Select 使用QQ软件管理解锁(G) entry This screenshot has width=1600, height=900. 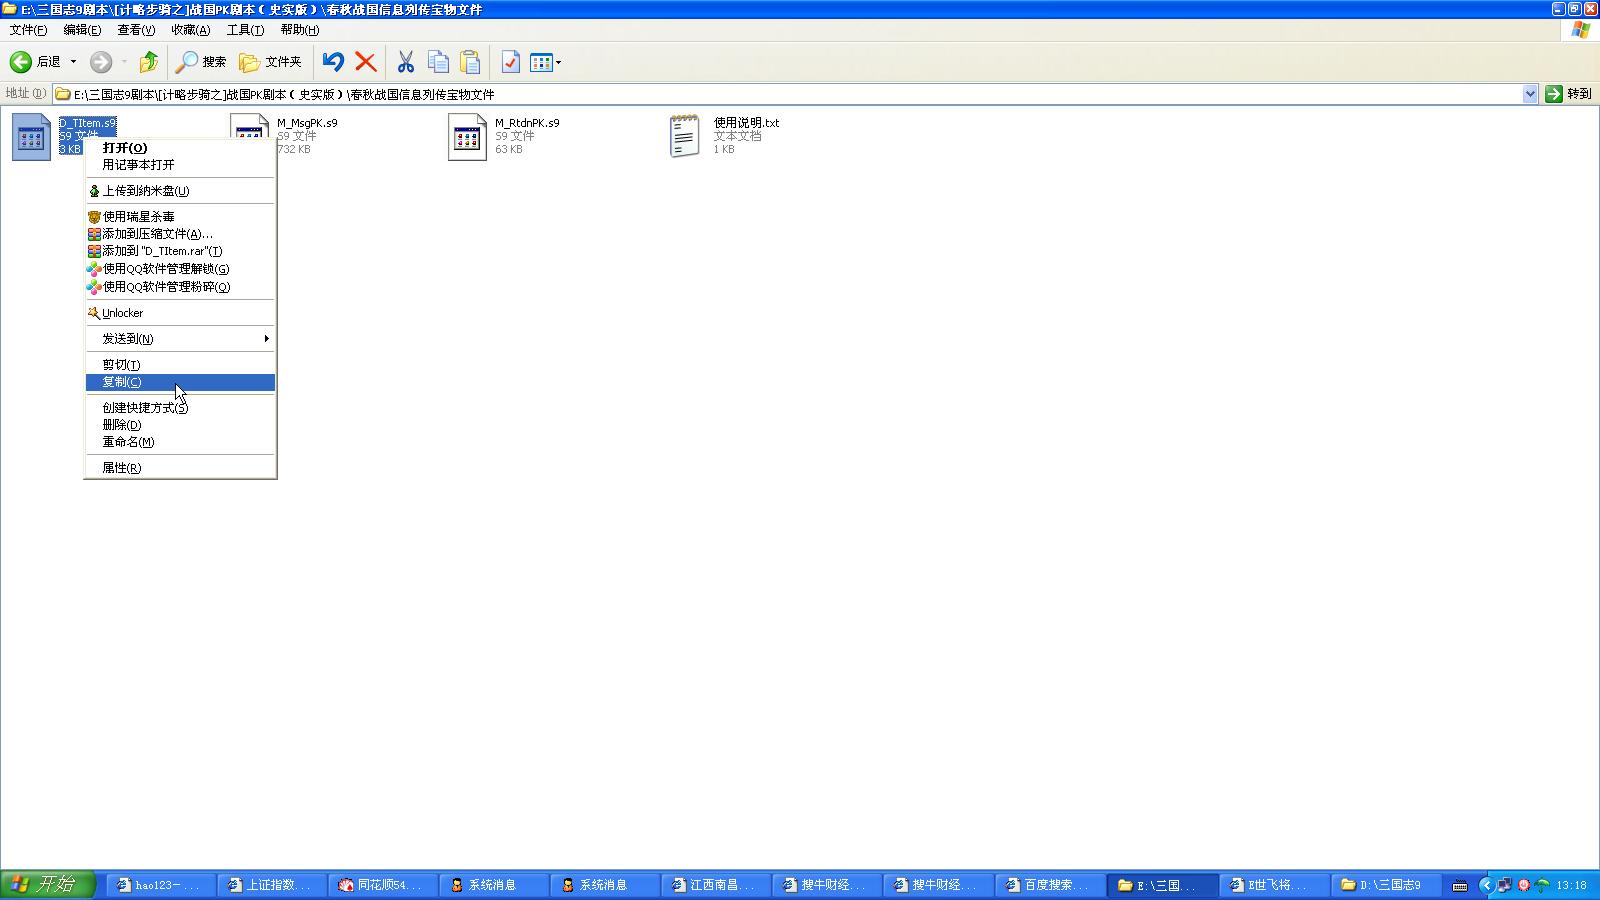coord(180,269)
